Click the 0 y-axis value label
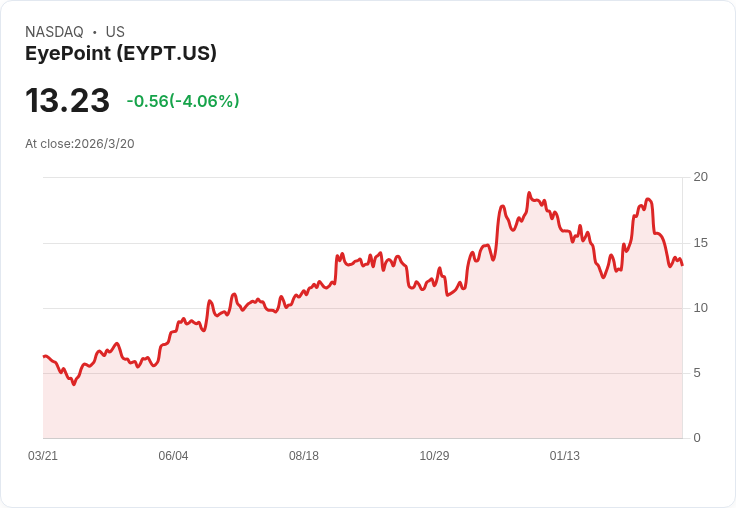This screenshot has width=736, height=508. (x=698, y=438)
